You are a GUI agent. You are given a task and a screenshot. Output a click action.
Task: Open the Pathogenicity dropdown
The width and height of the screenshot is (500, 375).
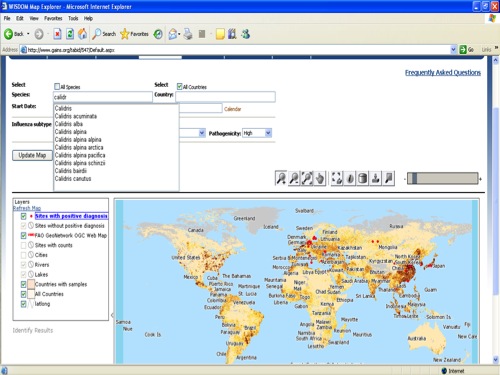(257, 133)
